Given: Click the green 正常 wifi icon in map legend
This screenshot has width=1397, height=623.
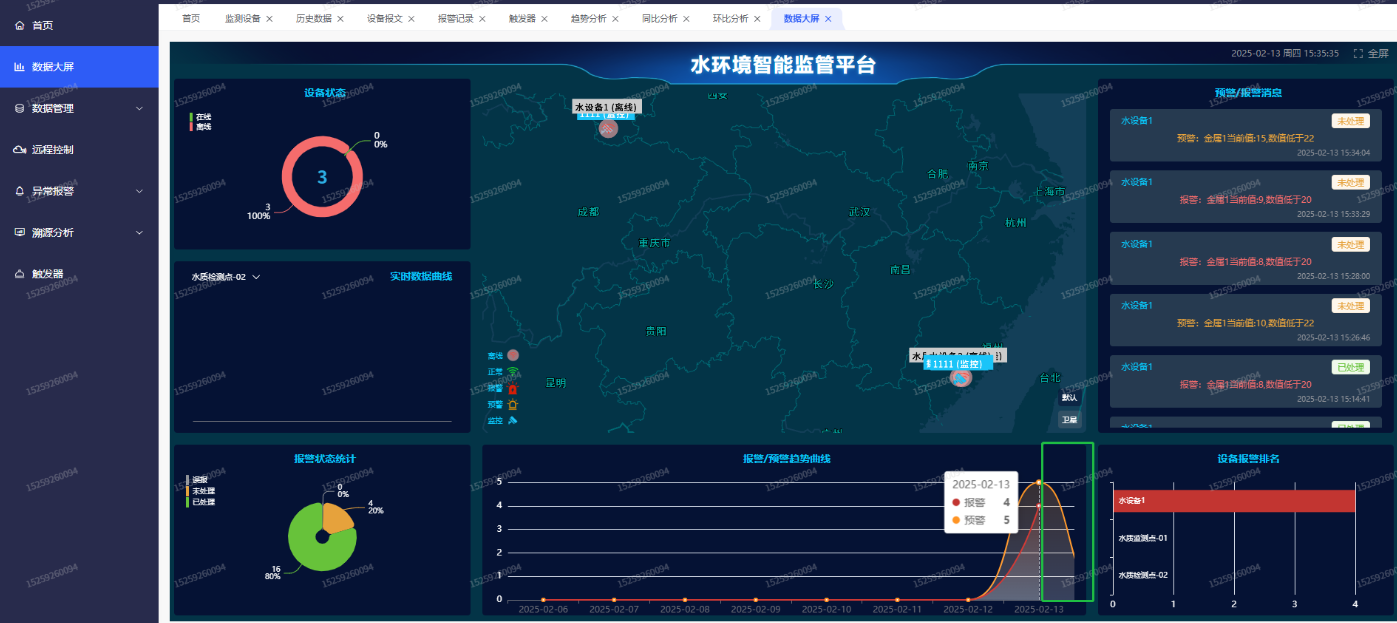Looking at the screenshot, I should (x=513, y=372).
